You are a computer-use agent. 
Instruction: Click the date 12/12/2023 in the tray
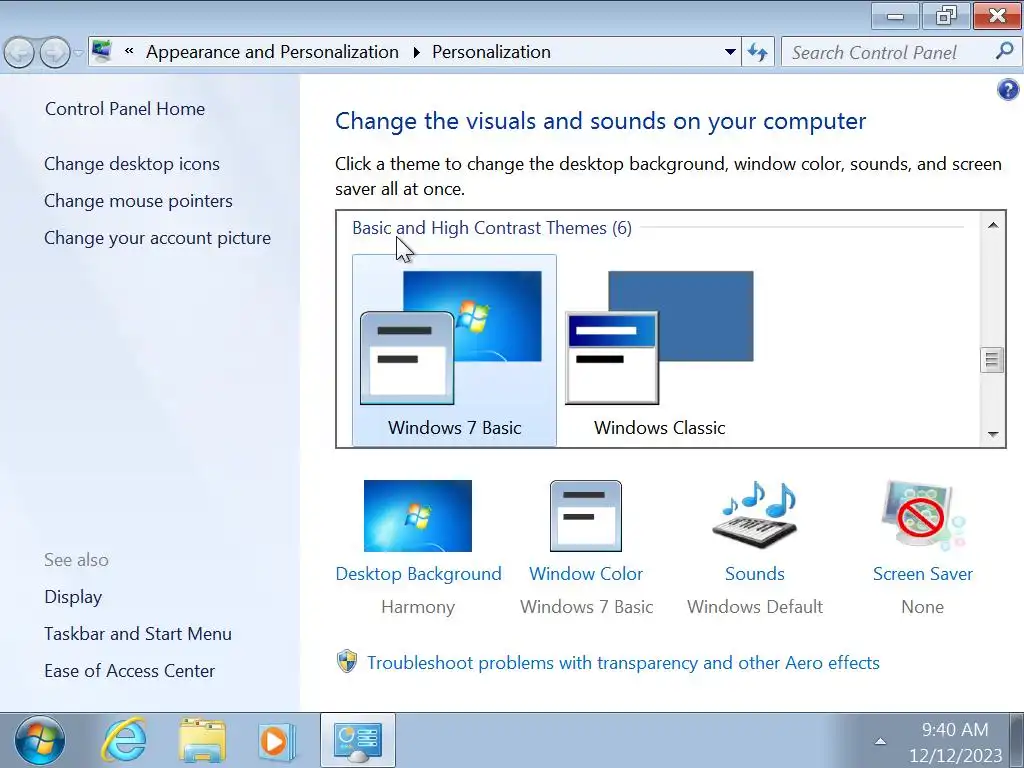pyautogui.click(x=955, y=756)
